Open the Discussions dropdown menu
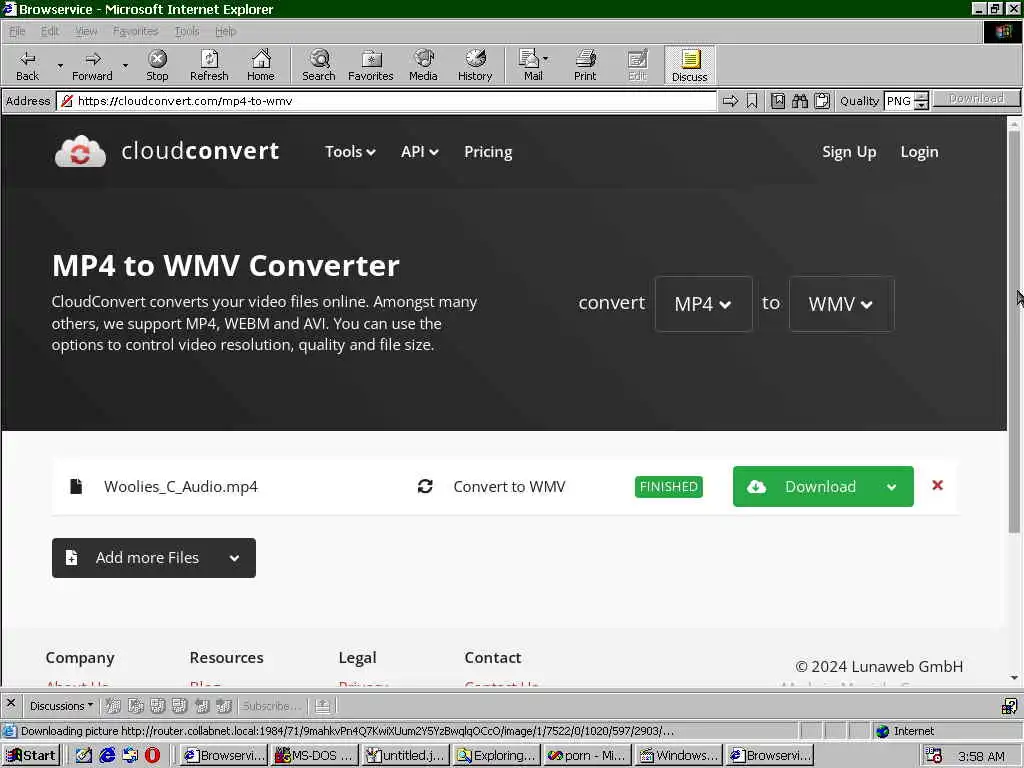Image resolution: width=1024 pixels, height=768 pixels. tap(61, 706)
